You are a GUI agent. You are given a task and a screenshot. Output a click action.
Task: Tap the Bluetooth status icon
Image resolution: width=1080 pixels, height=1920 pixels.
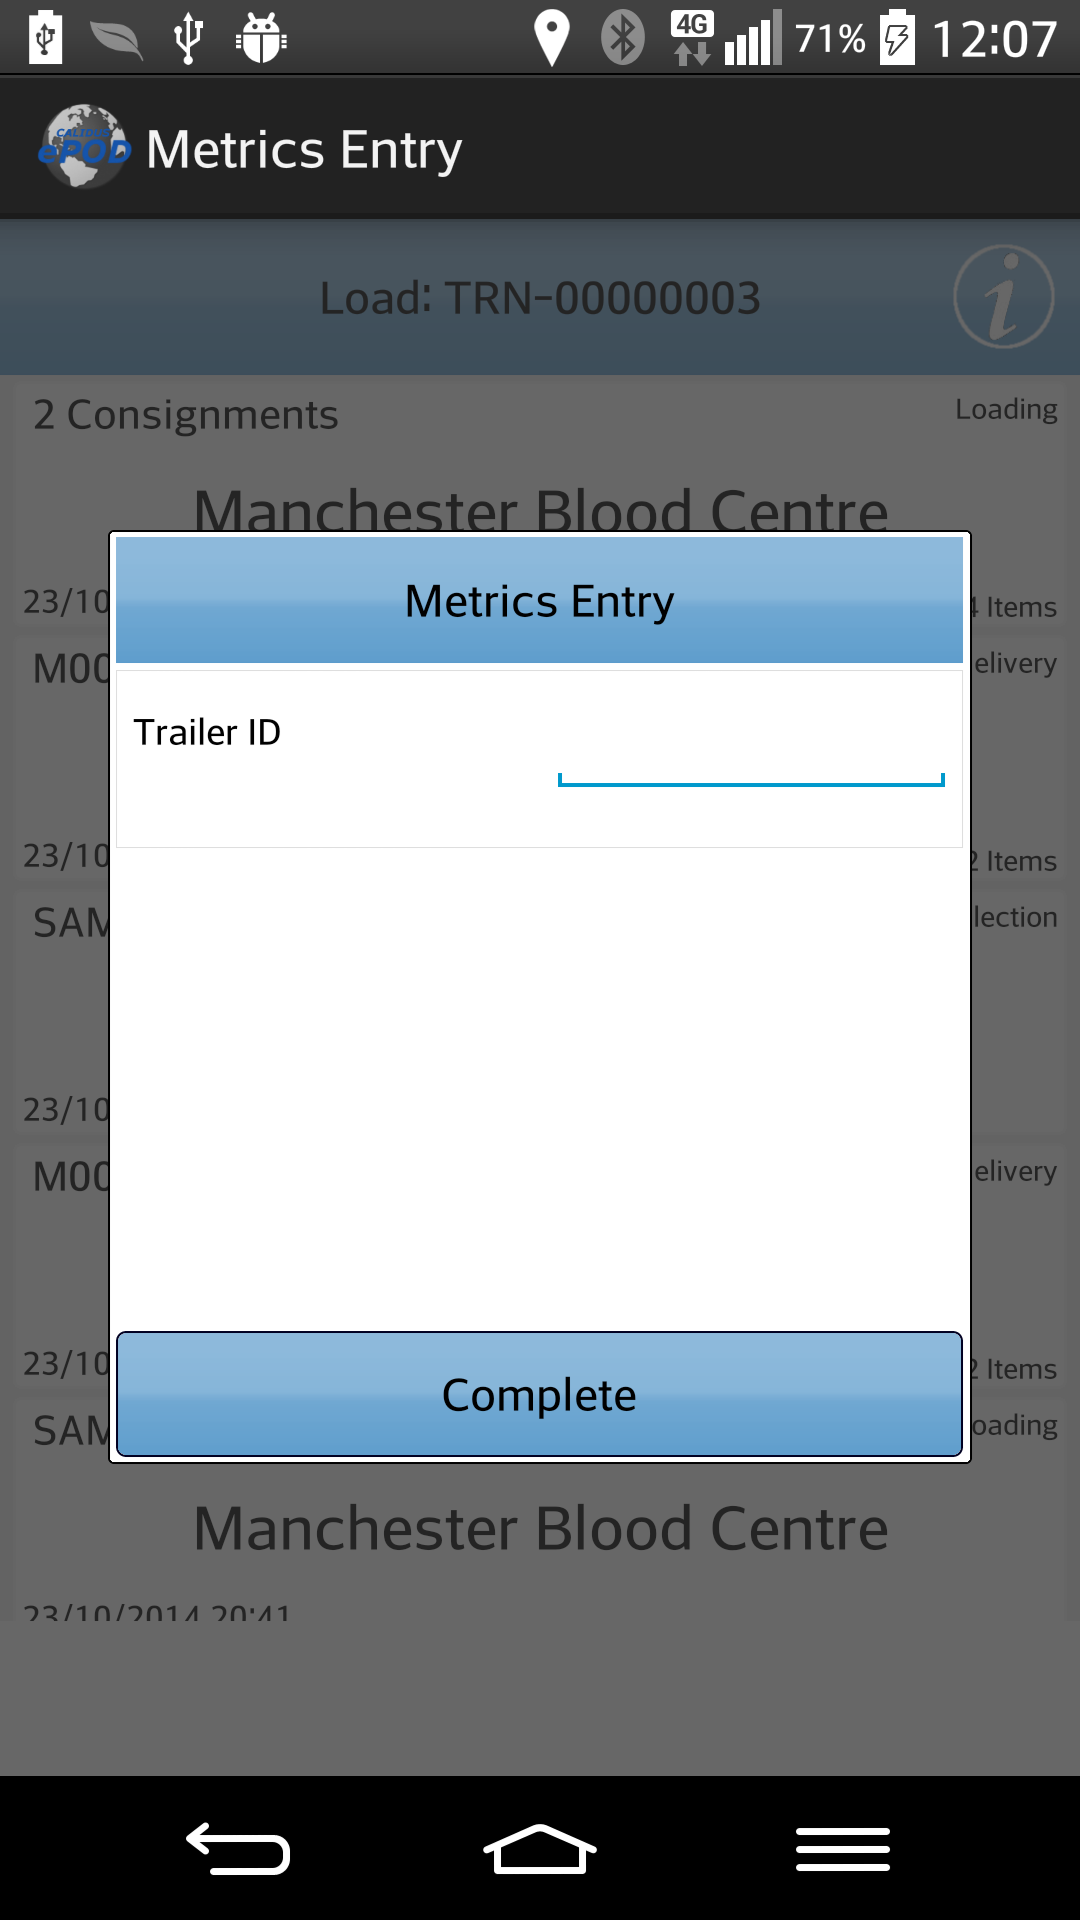(622, 38)
